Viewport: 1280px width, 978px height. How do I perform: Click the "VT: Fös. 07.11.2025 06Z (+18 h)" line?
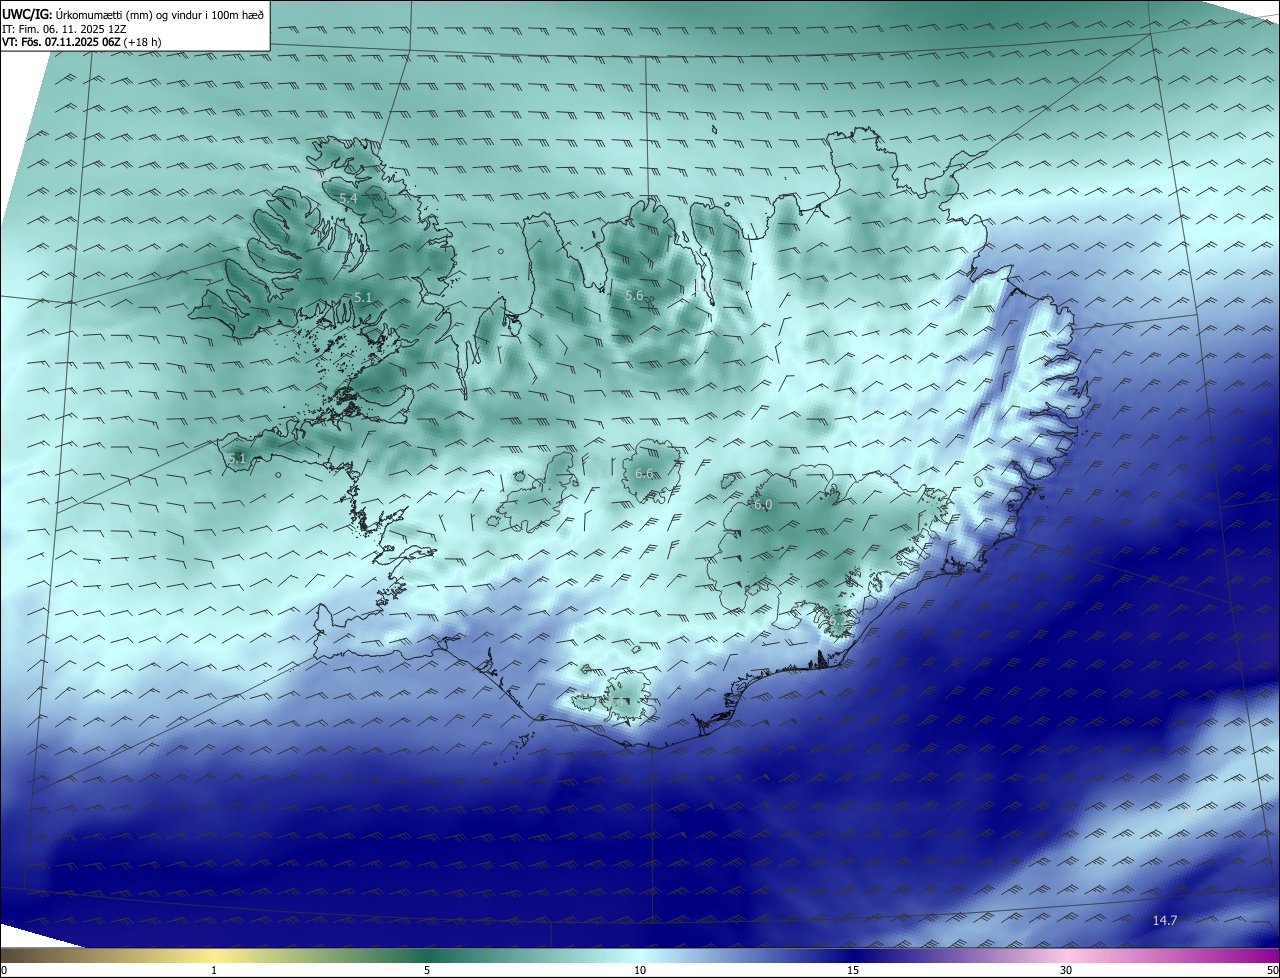click(x=82, y=42)
